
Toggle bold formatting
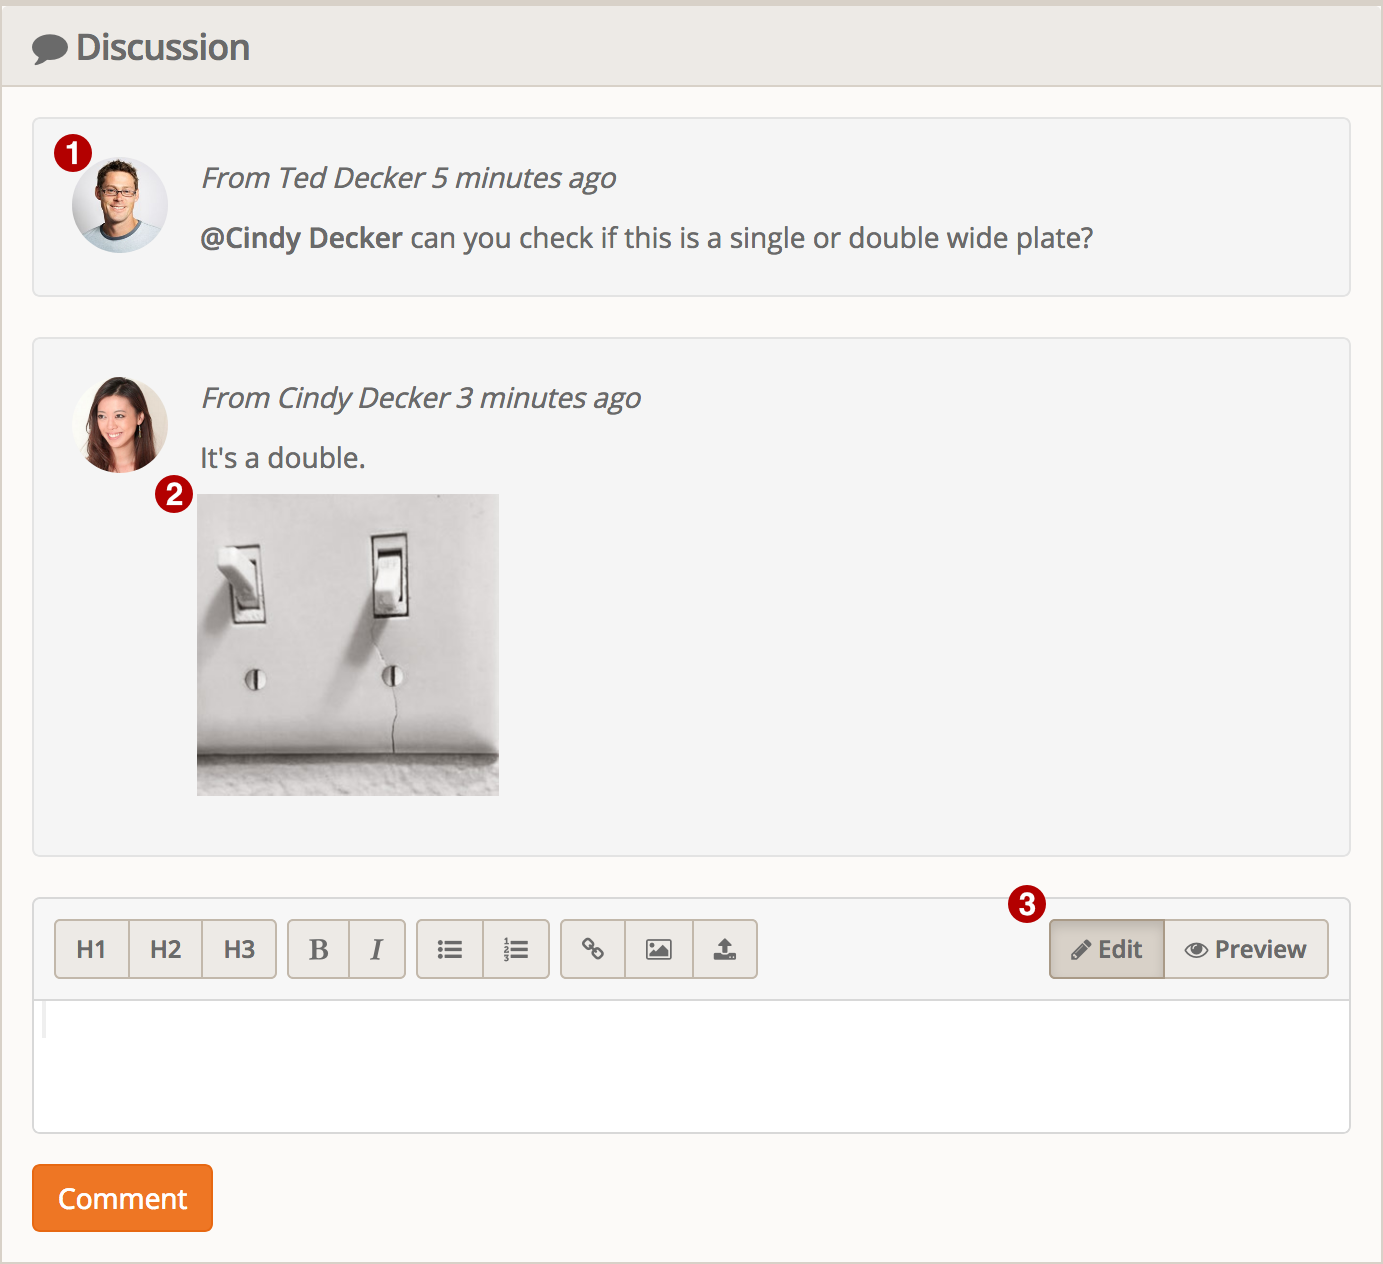click(x=318, y=949)
